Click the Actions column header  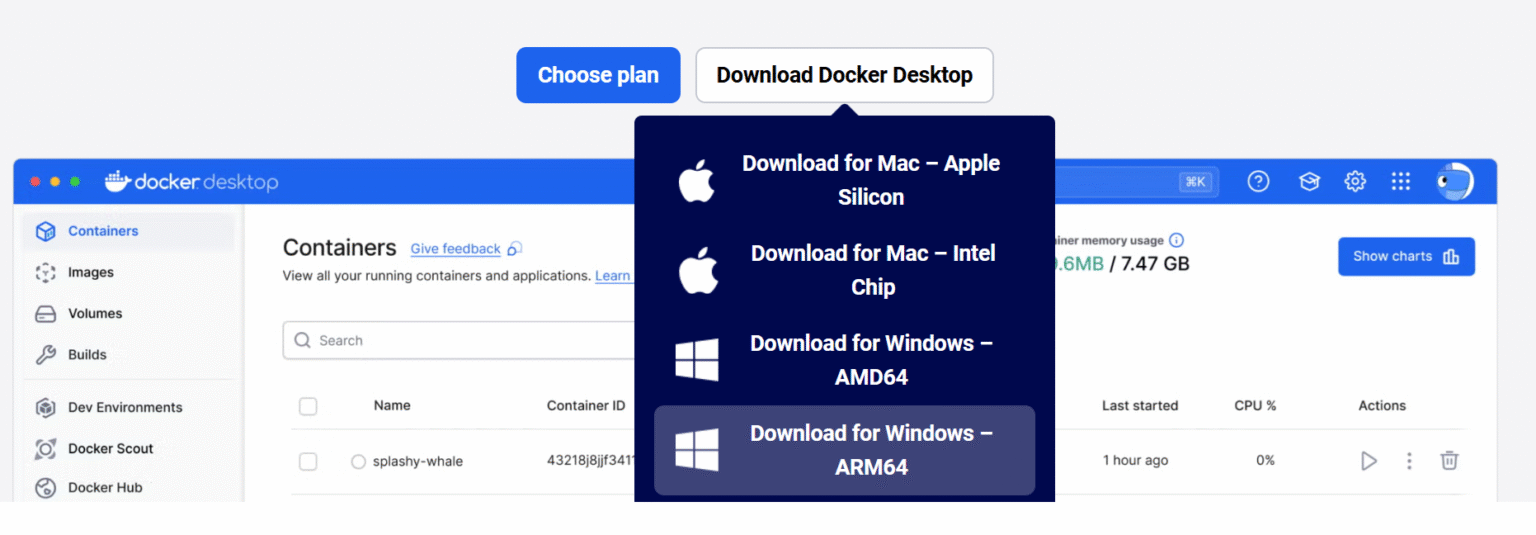click(x=1382, y=405)
